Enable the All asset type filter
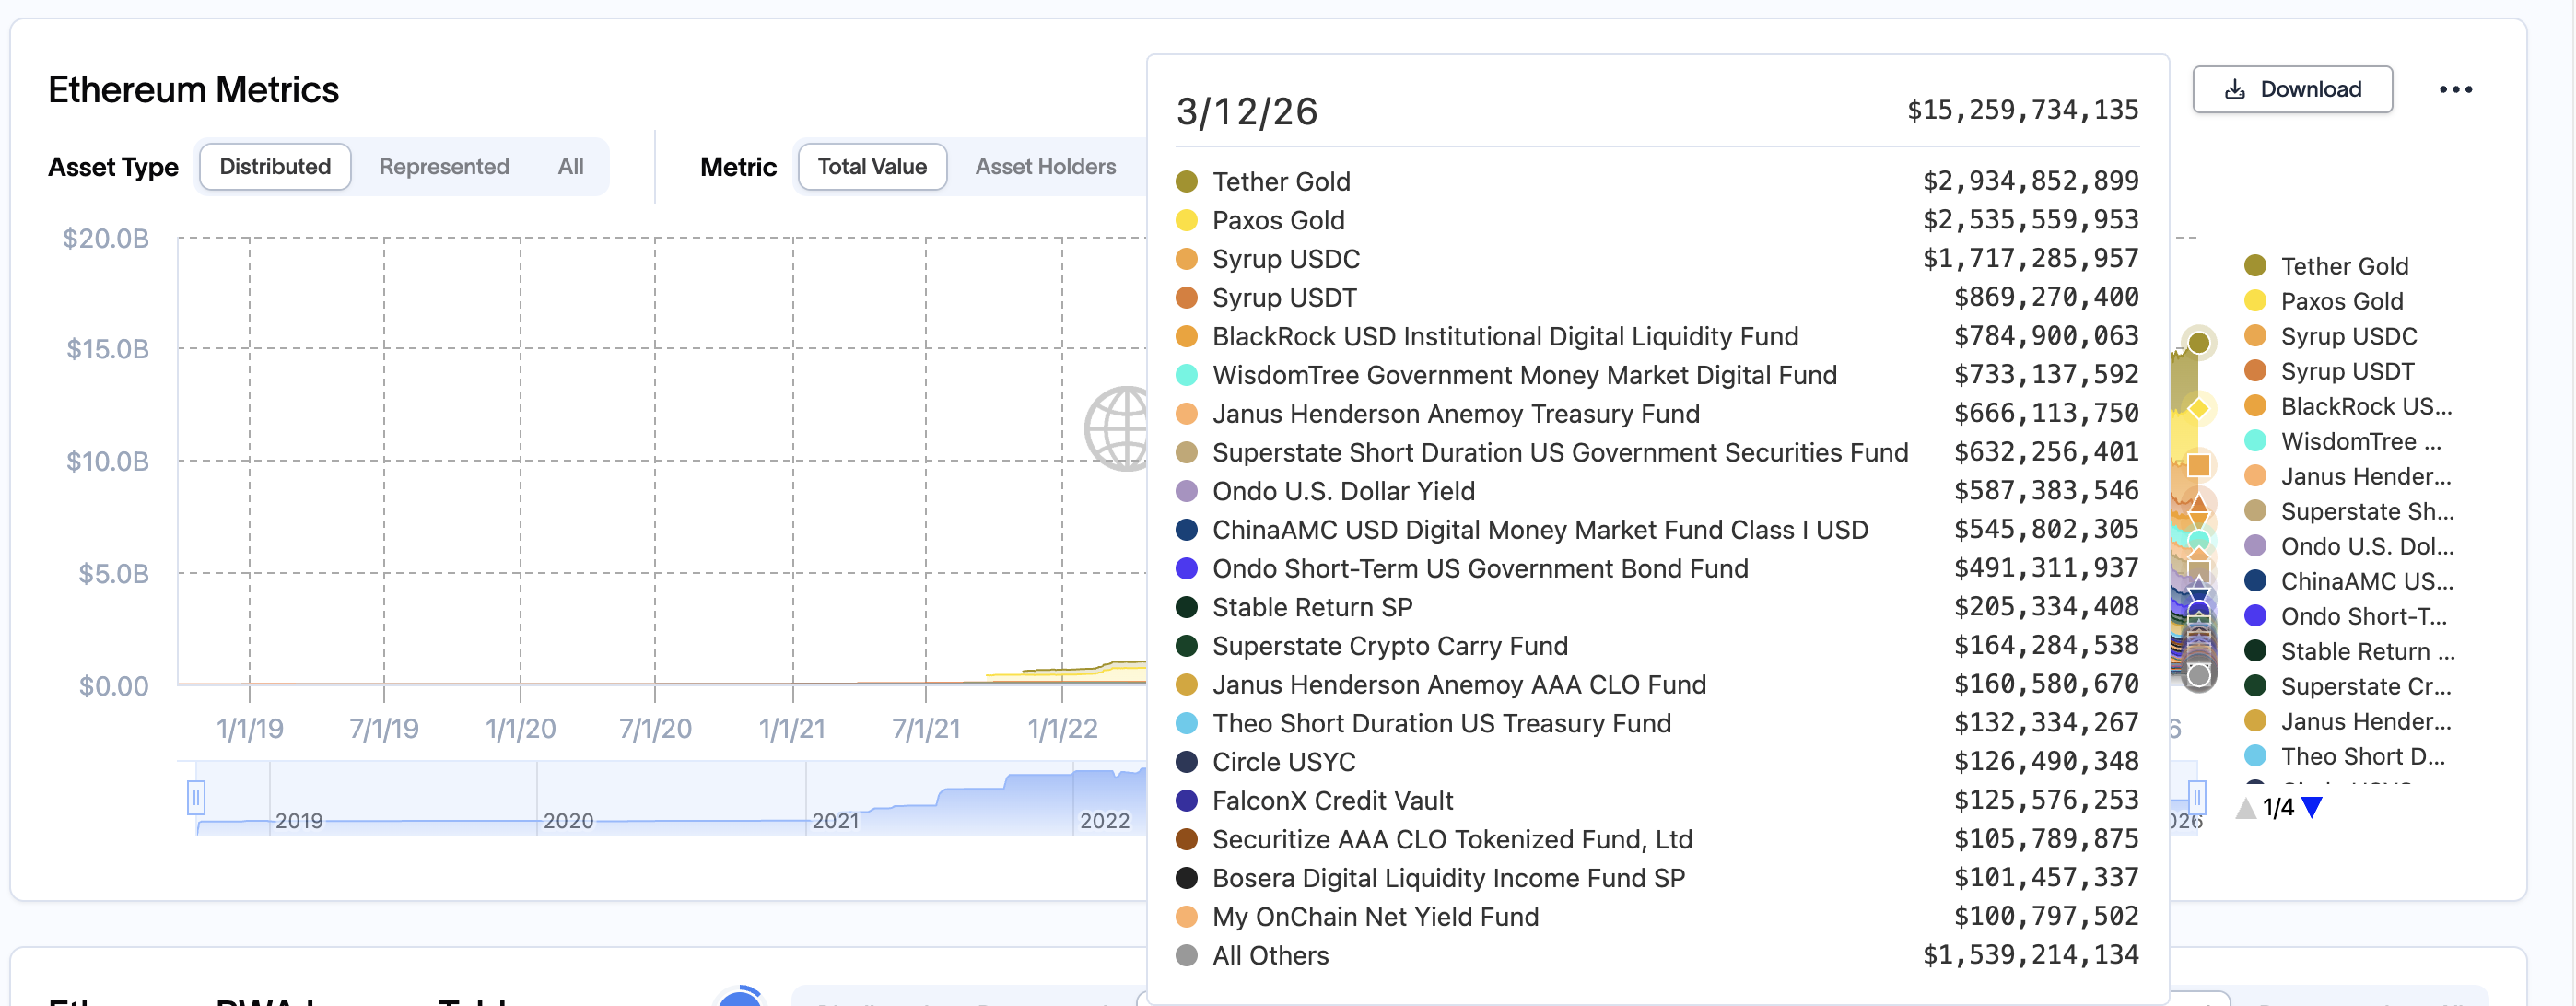2576x1006 pixels. 570,166
